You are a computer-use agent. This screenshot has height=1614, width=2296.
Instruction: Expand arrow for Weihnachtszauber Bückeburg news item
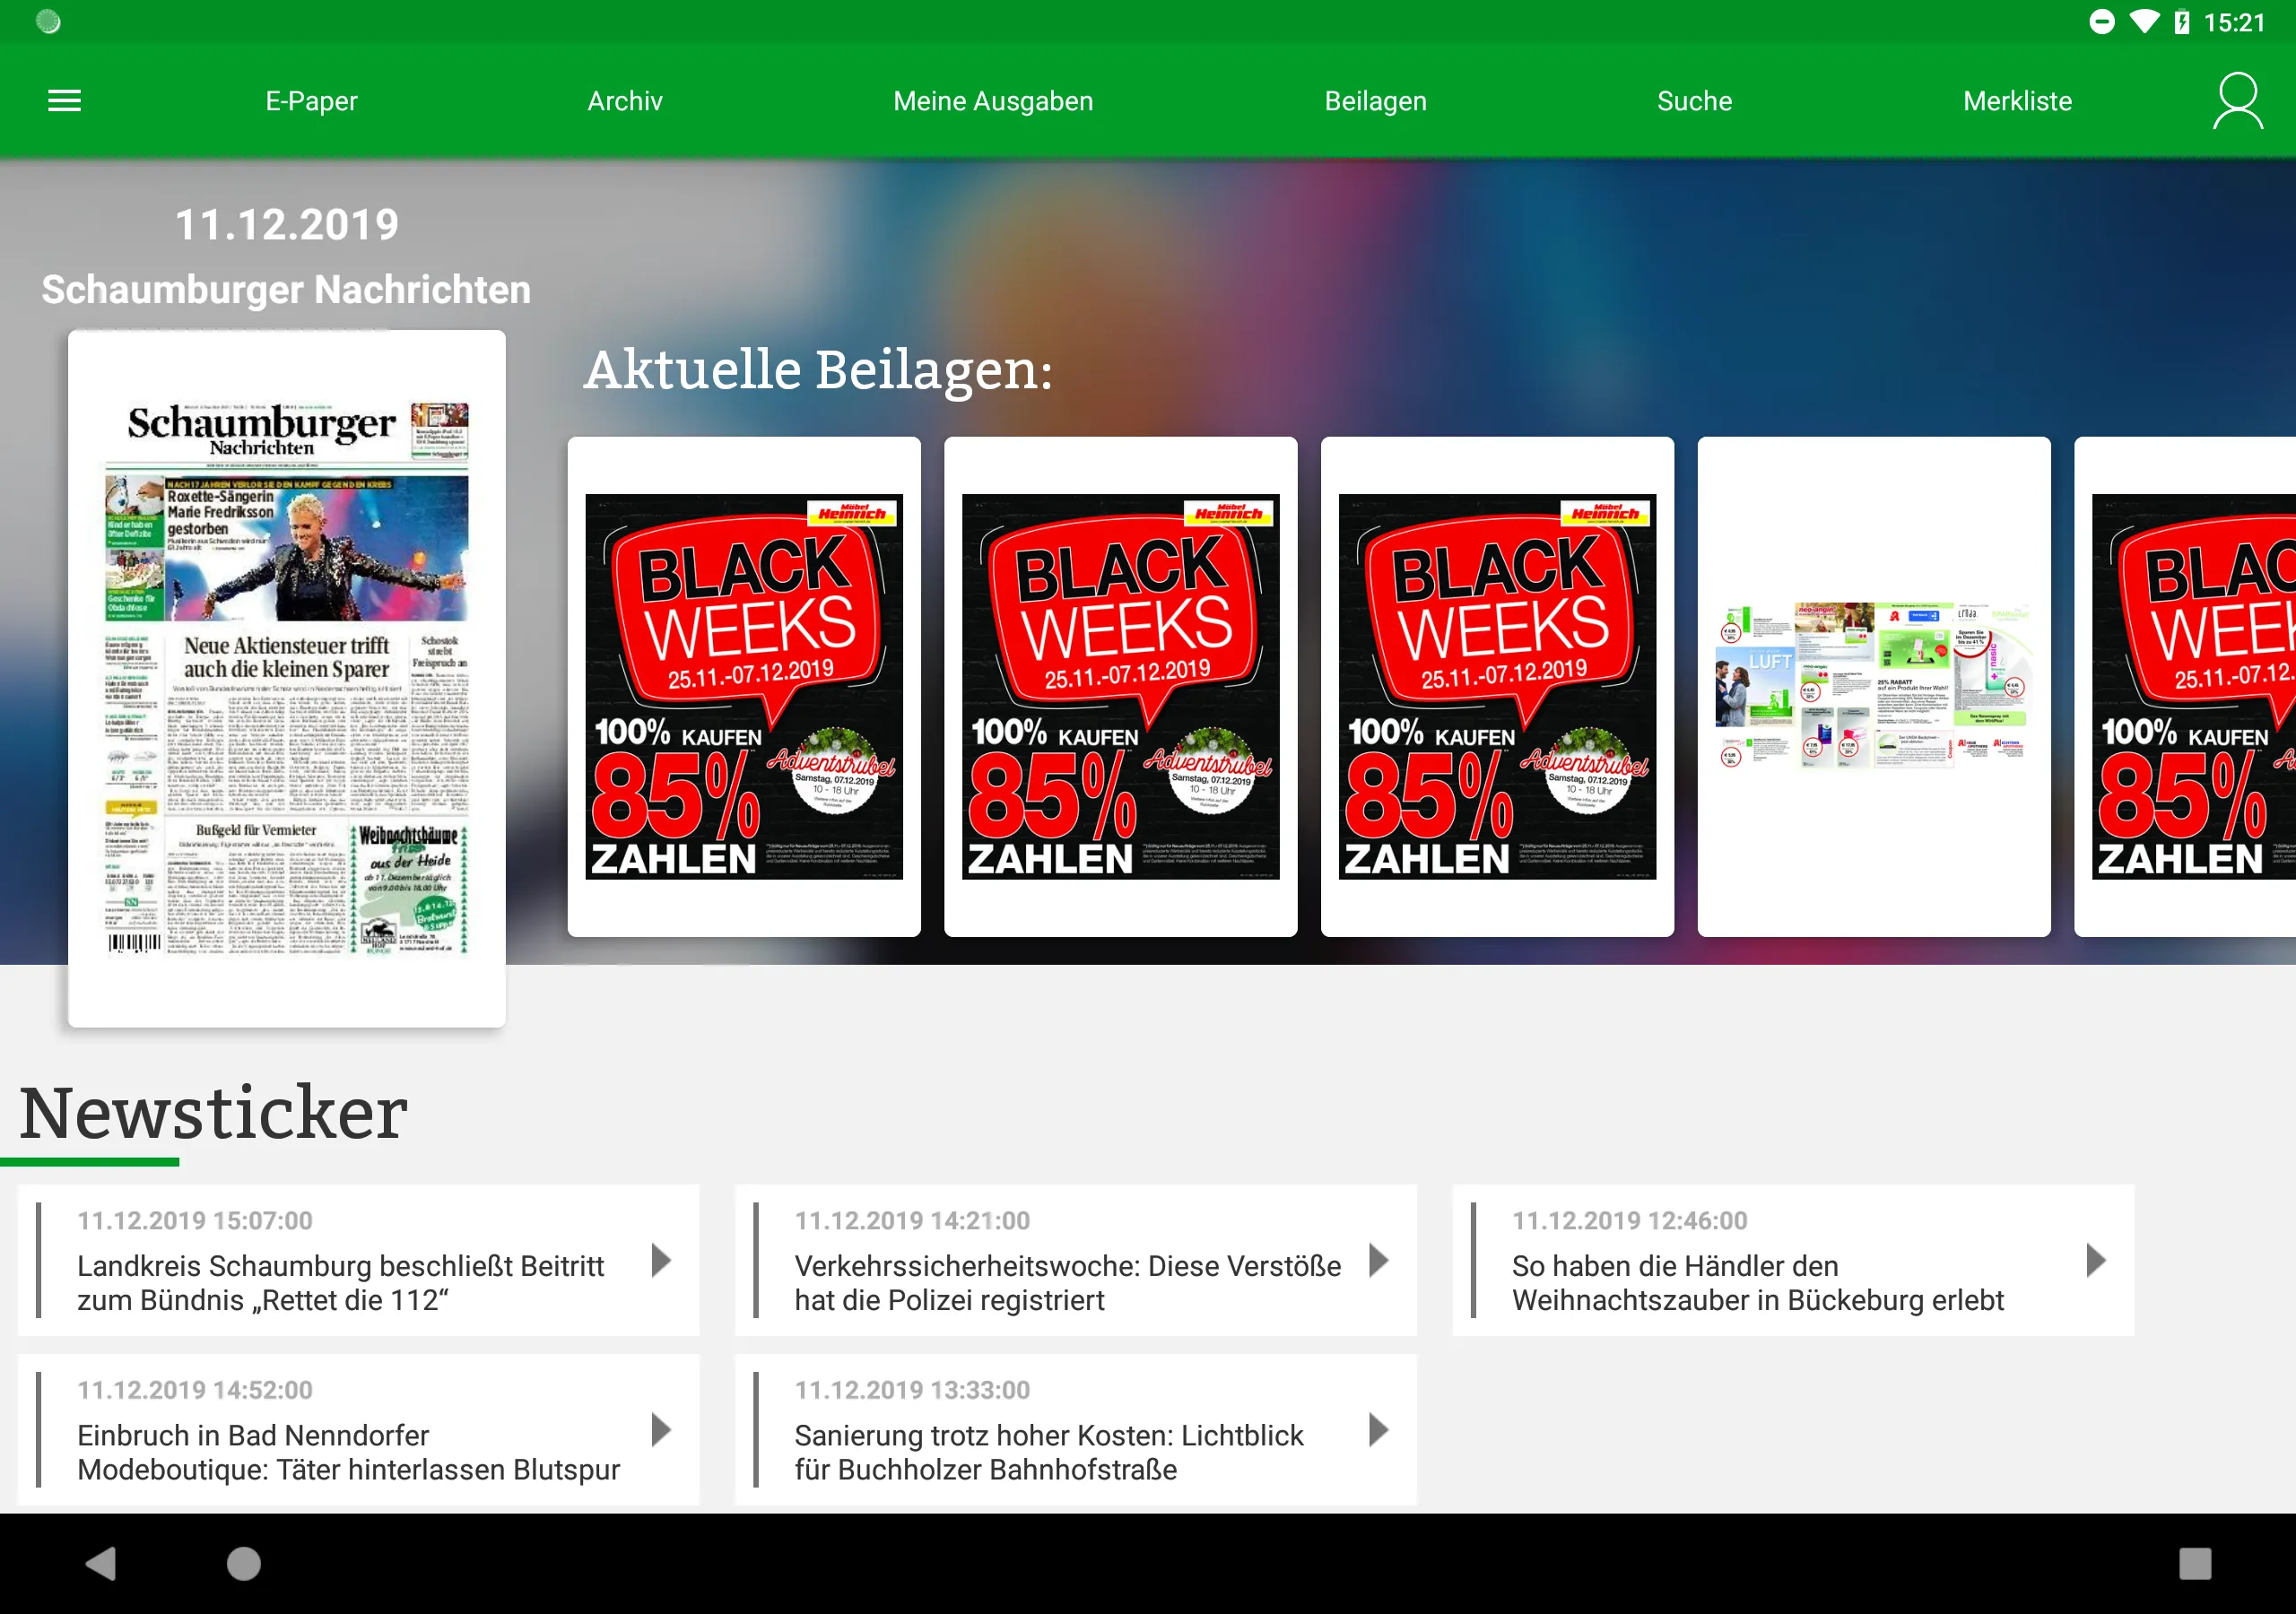click(x=2096, y=1260)
